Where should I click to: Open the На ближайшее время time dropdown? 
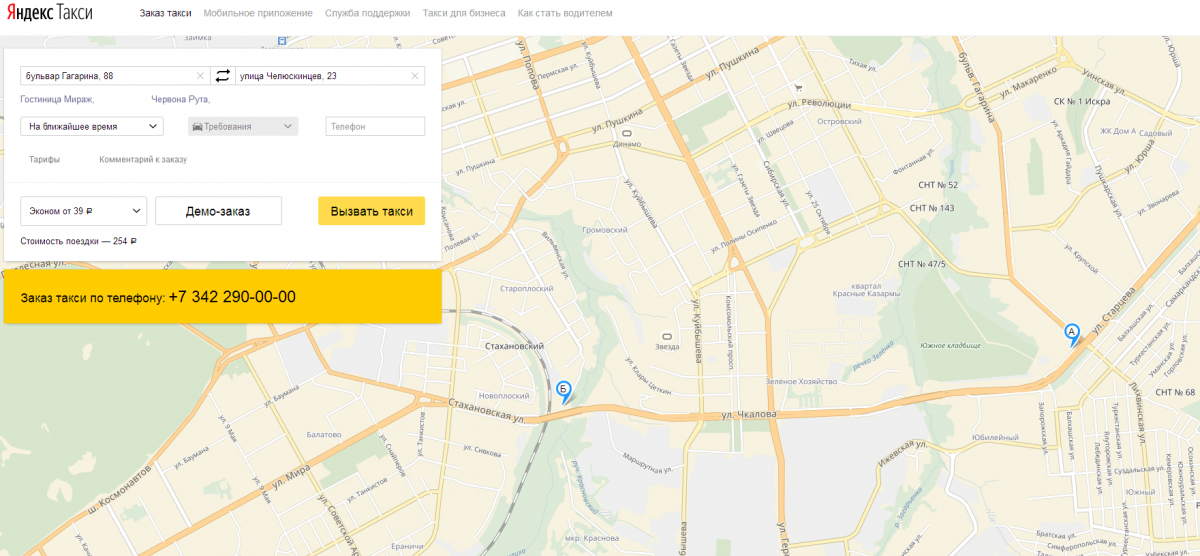(x=92, y=127)
